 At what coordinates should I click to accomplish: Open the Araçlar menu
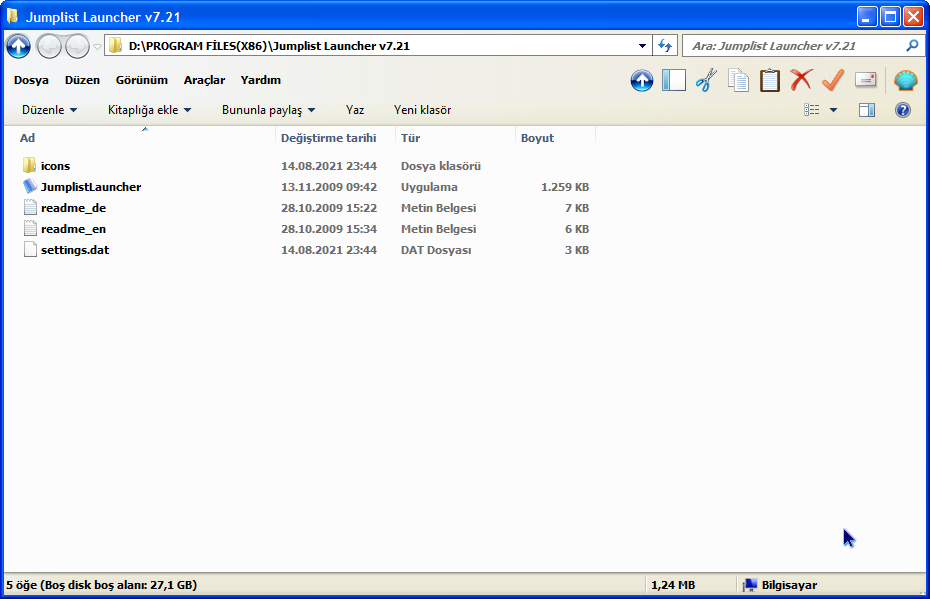[x=205, y=80]
